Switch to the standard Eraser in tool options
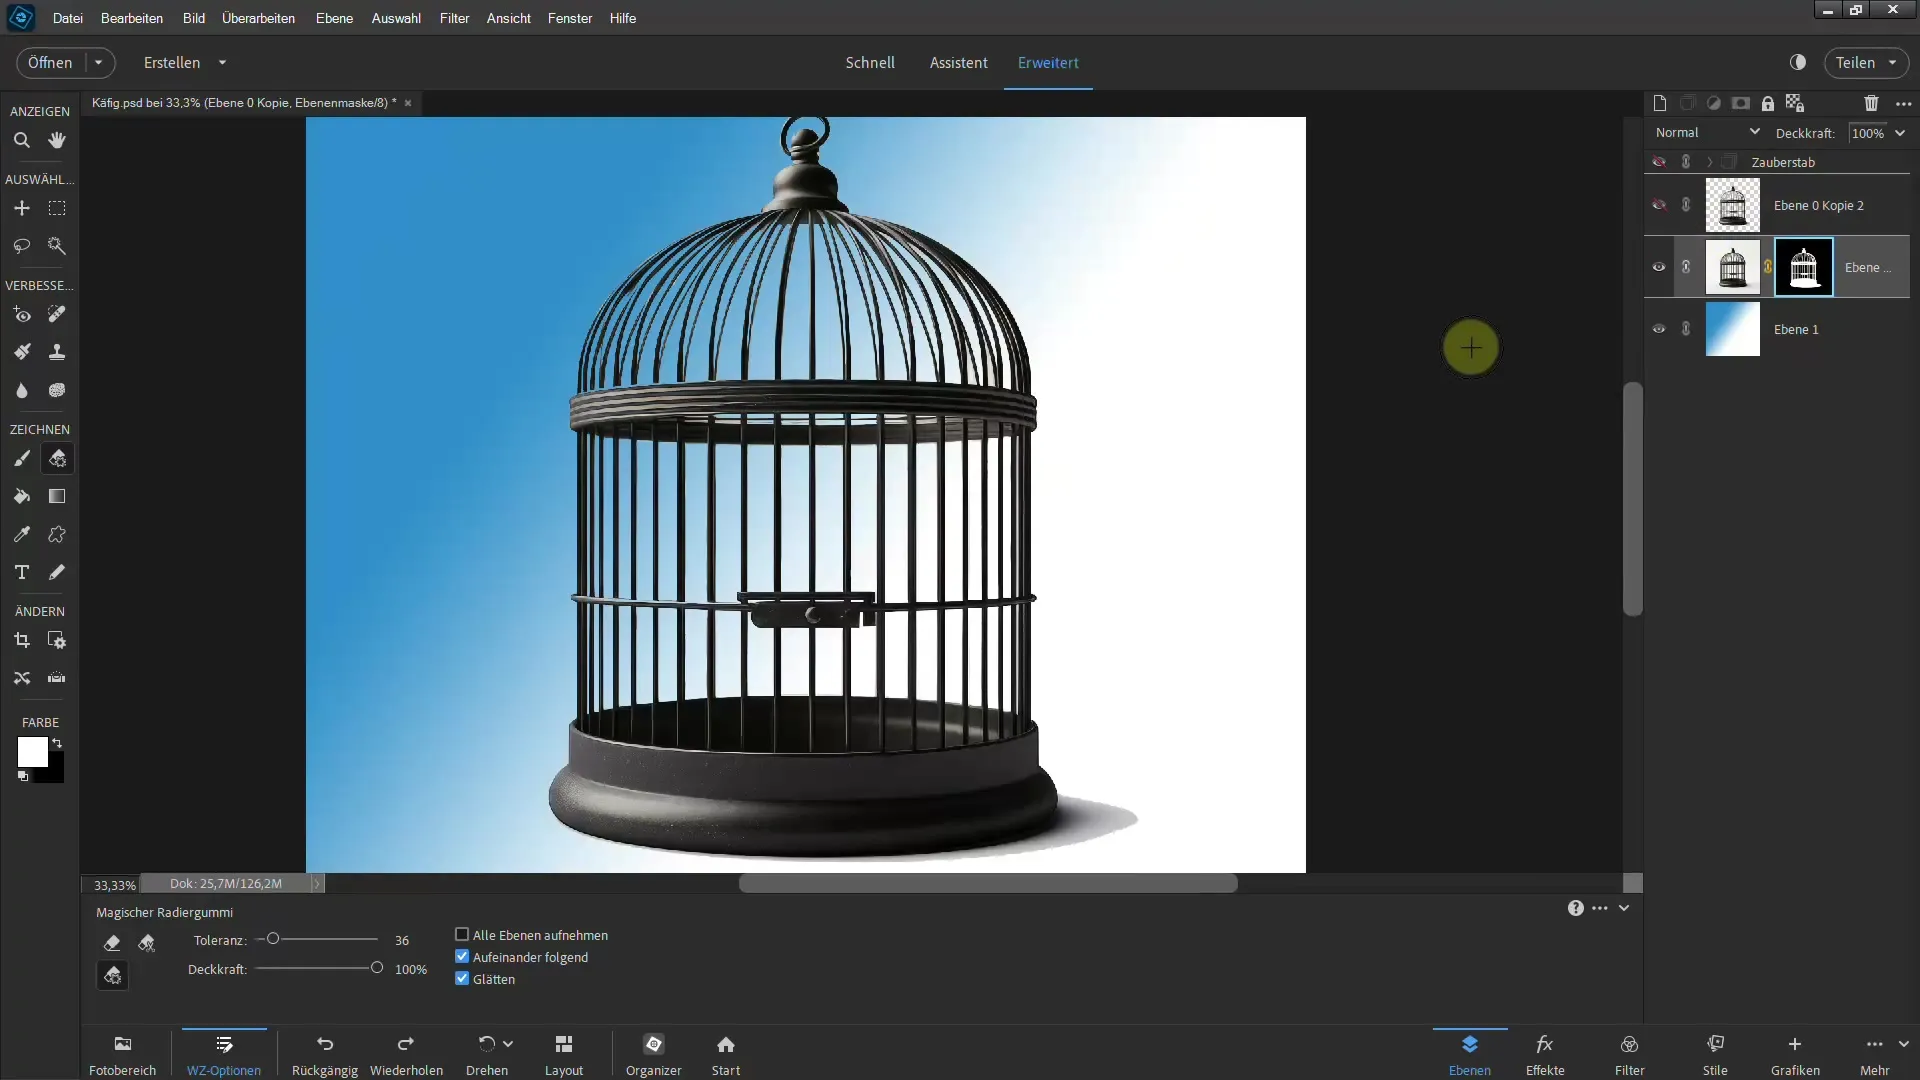 tap(112, 942)
